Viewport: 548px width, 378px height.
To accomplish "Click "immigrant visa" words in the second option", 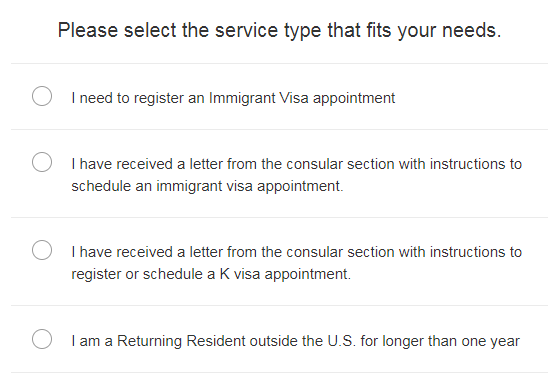I will pyautogui.click(x=204, y=186).
